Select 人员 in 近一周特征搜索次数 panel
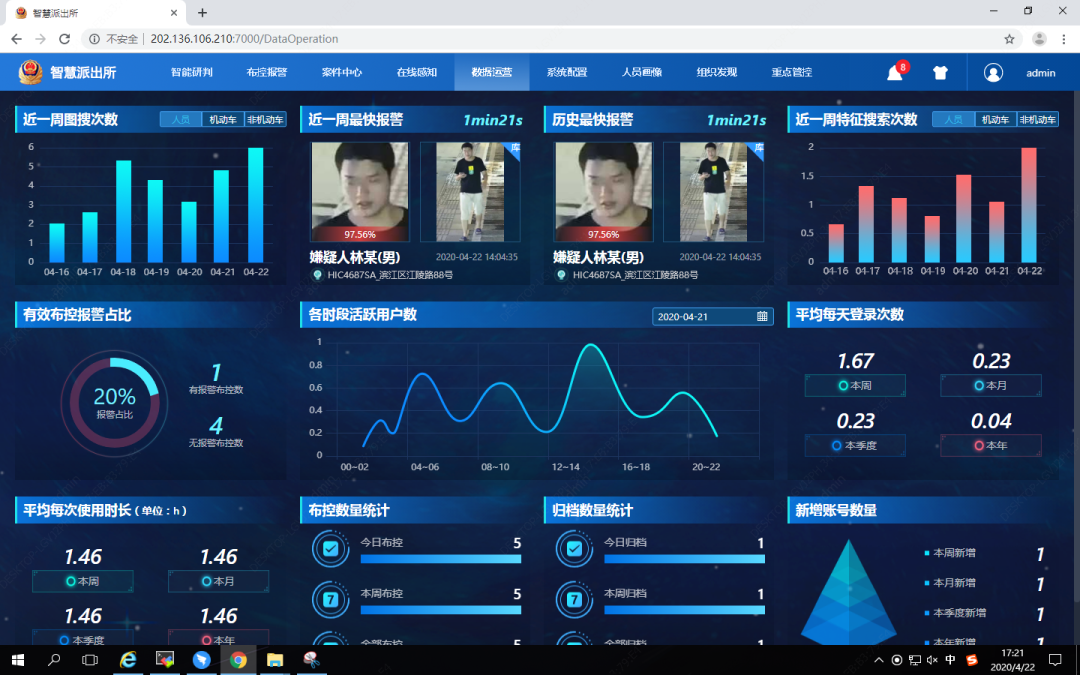1080x675 pixels. point(954,120)
